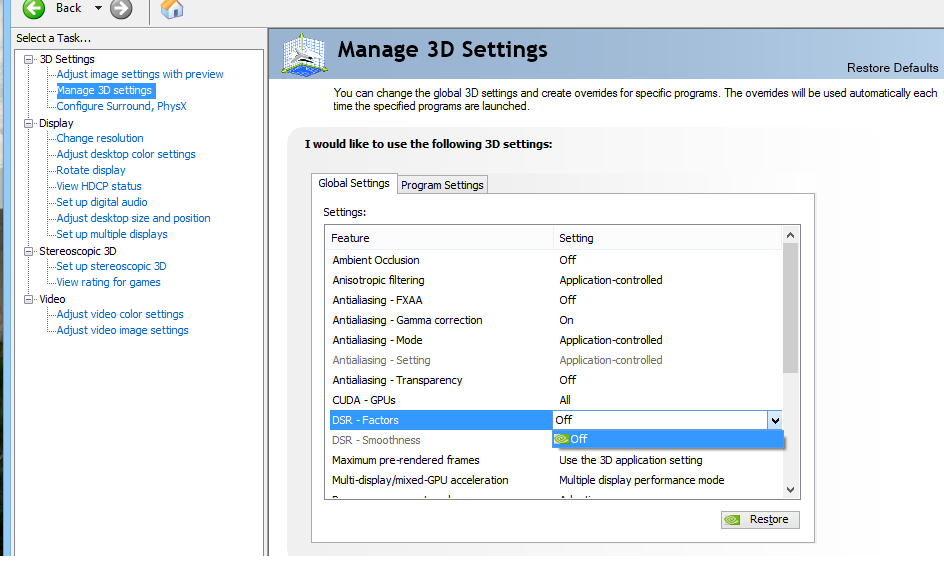Click the Setting column header
944x576 pixels.
click(668, 238)
